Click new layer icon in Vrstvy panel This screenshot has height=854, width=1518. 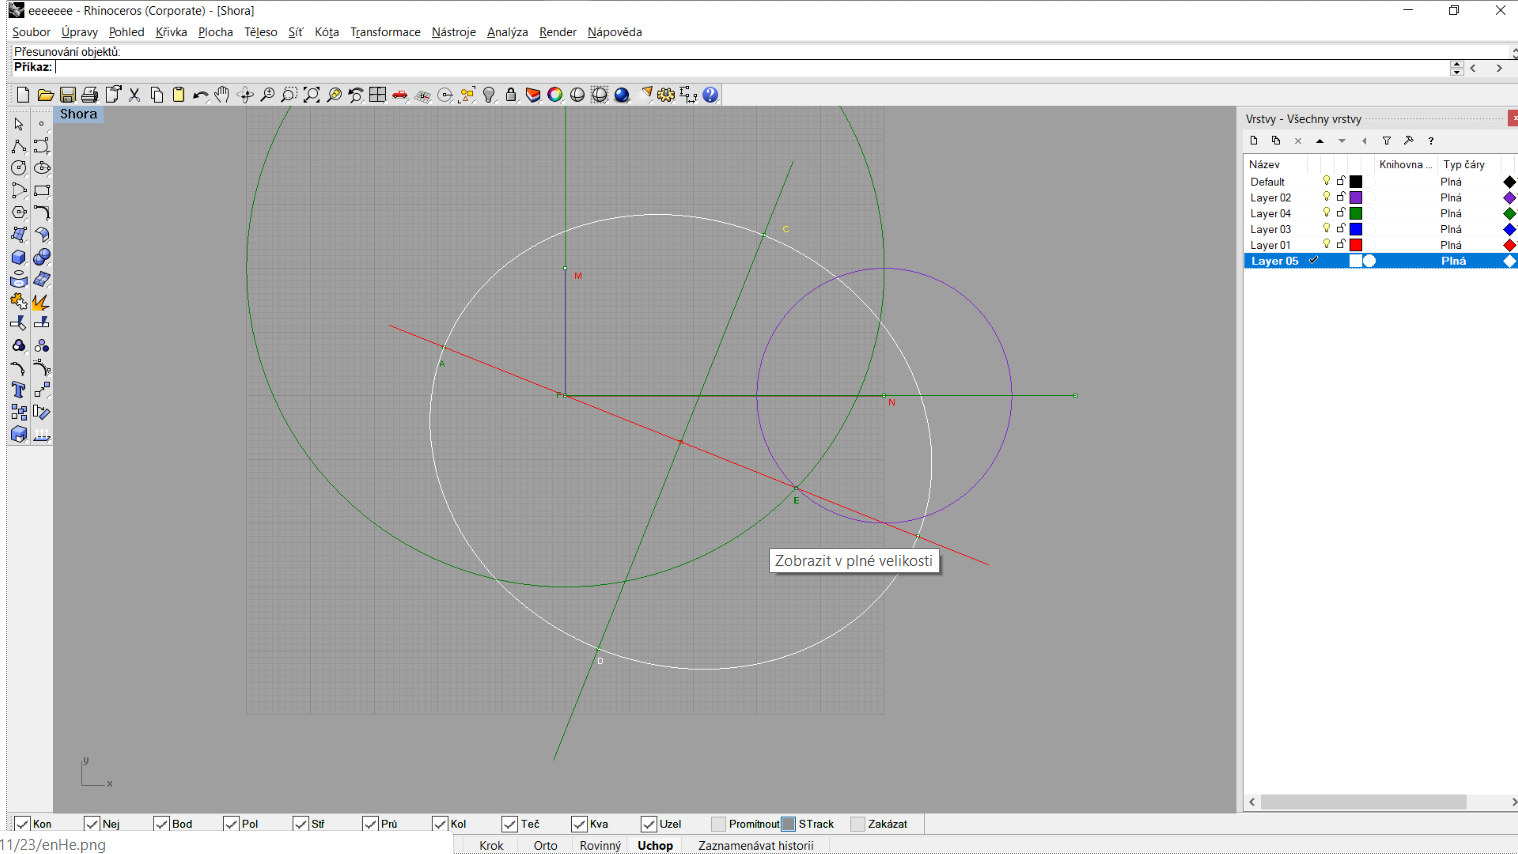tap(1254, 141)
